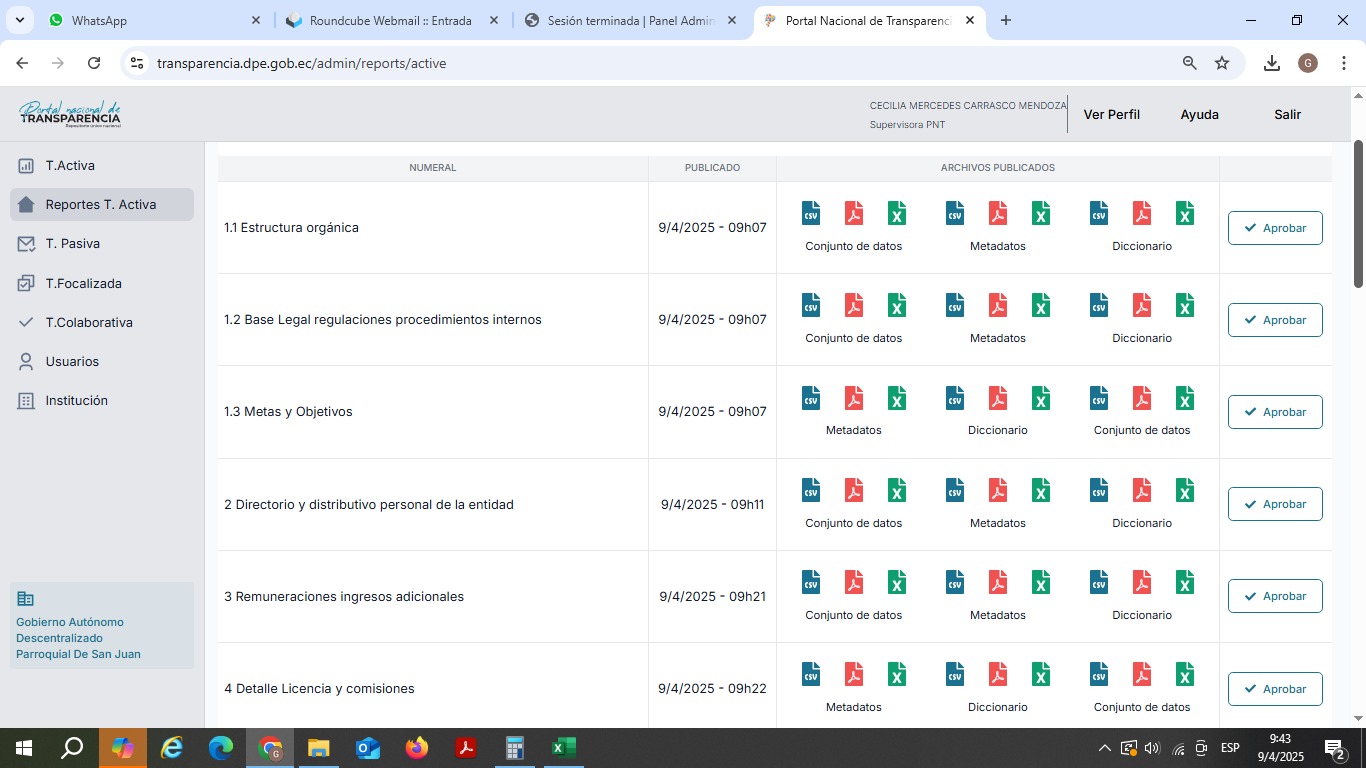Open T.Activa in the sidebar

pos(70,166)
